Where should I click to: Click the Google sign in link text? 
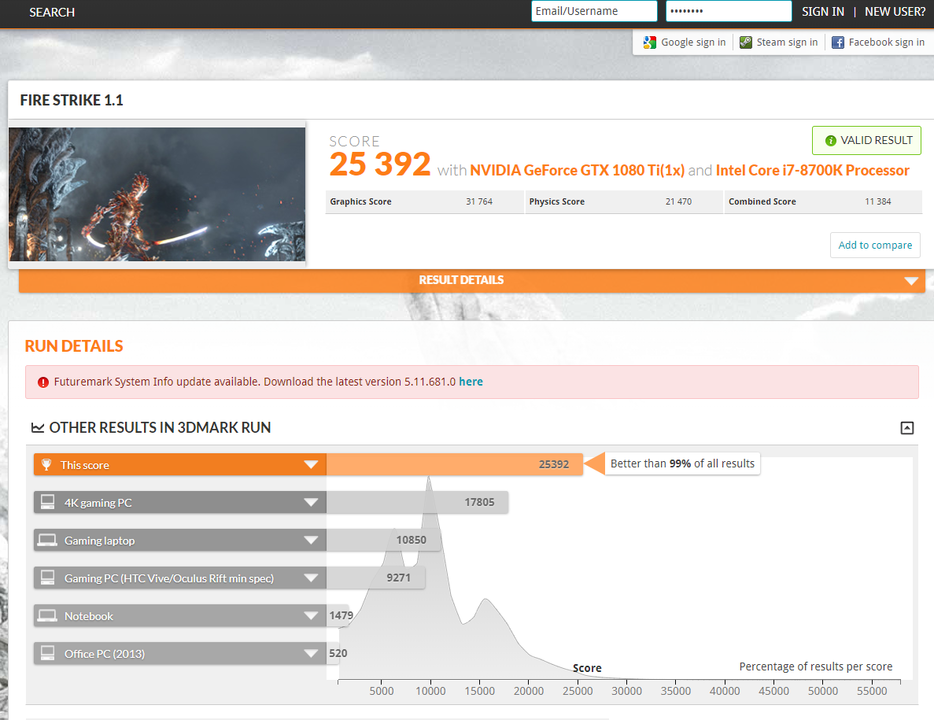pyautogui.click(x=693, y=42)
